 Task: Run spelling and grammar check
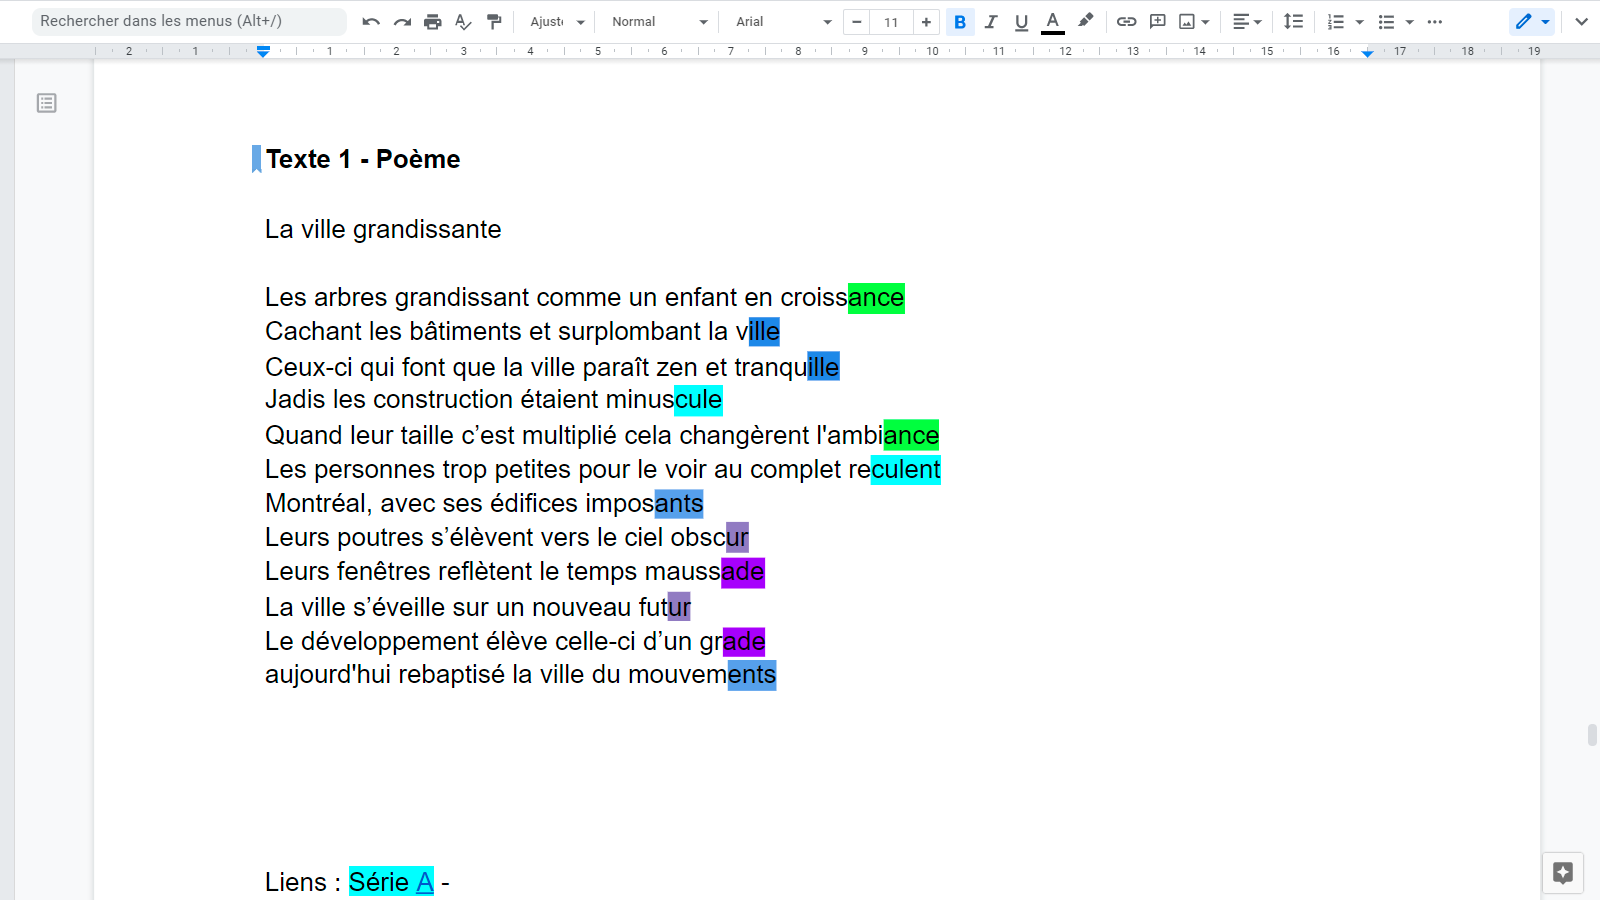pyautogui.click(x=463, y=21)
